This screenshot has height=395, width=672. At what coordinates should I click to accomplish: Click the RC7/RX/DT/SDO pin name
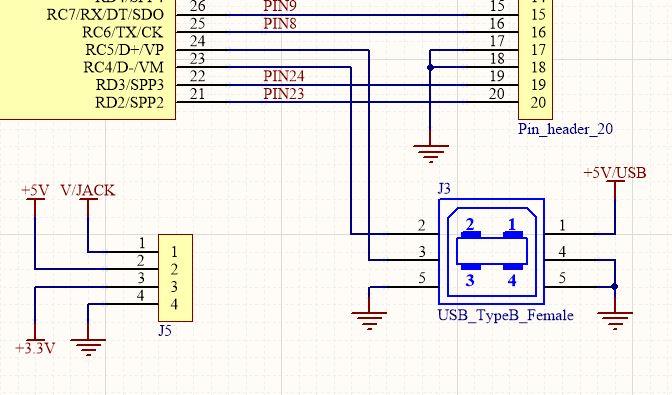click(105, 15)
